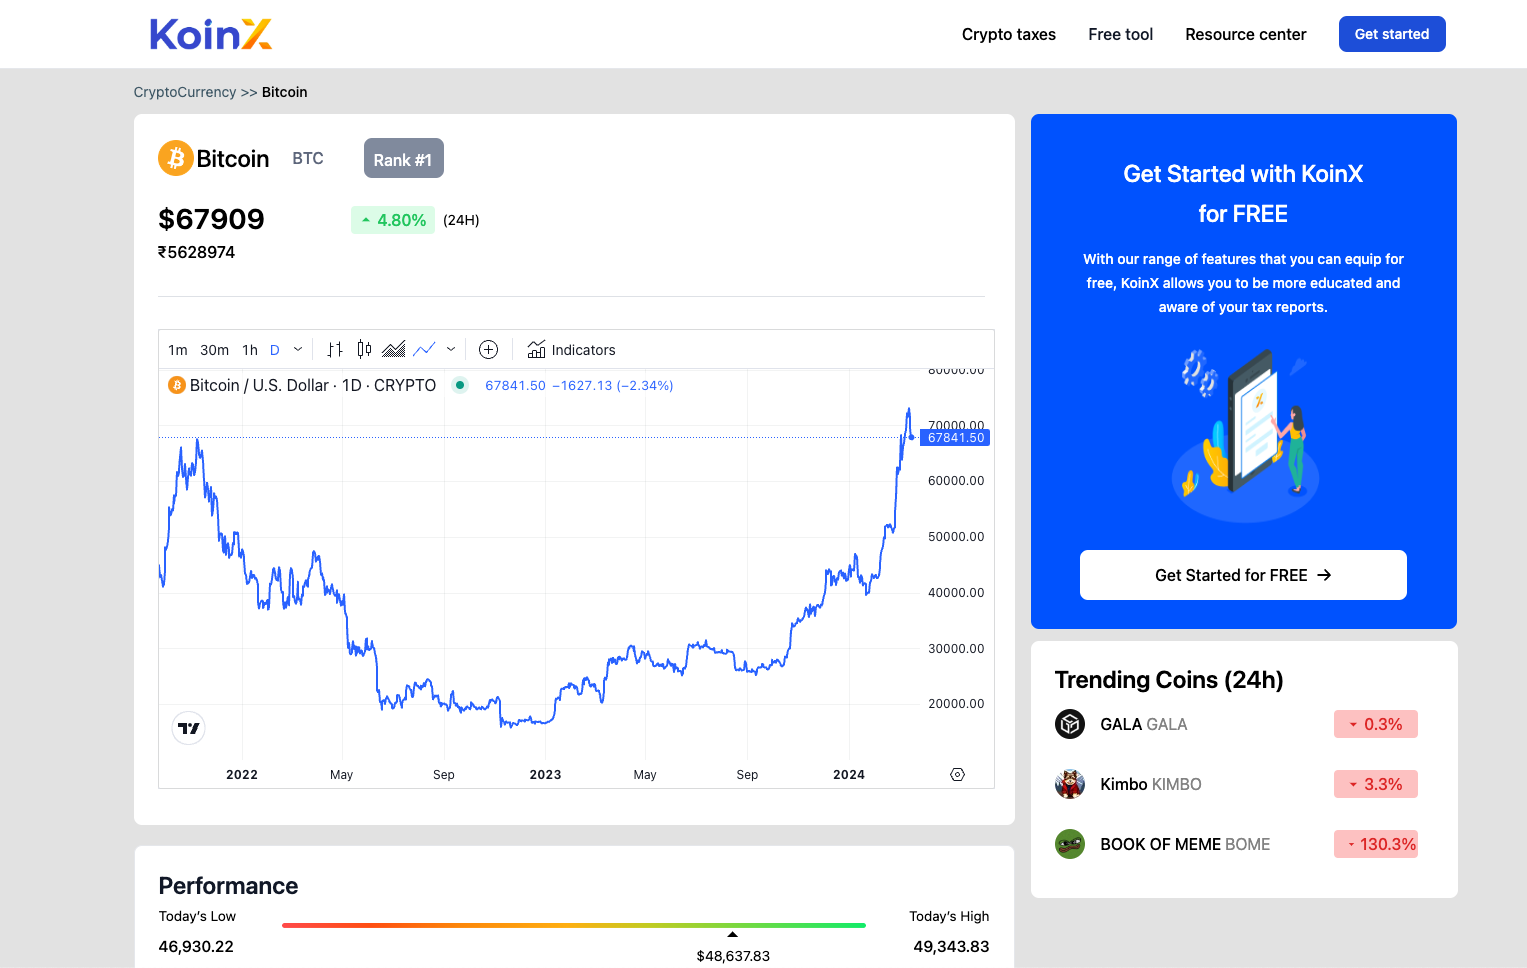This screenshot has height=968, width=1527.
Task: Click the Kimbo coin icon
Action: 1070,784
